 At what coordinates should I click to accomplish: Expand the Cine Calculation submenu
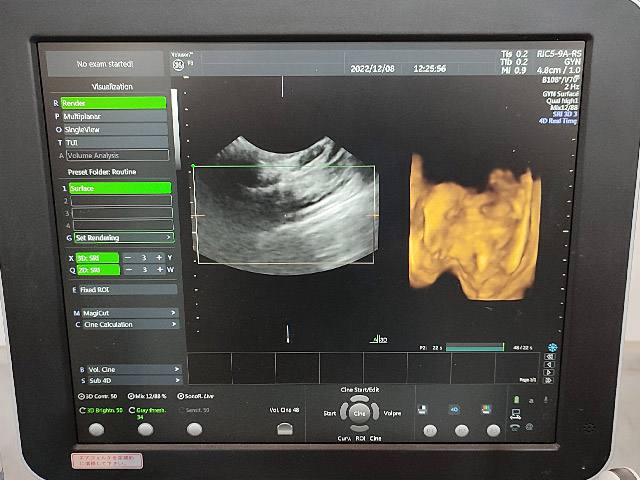click(131, 324)
